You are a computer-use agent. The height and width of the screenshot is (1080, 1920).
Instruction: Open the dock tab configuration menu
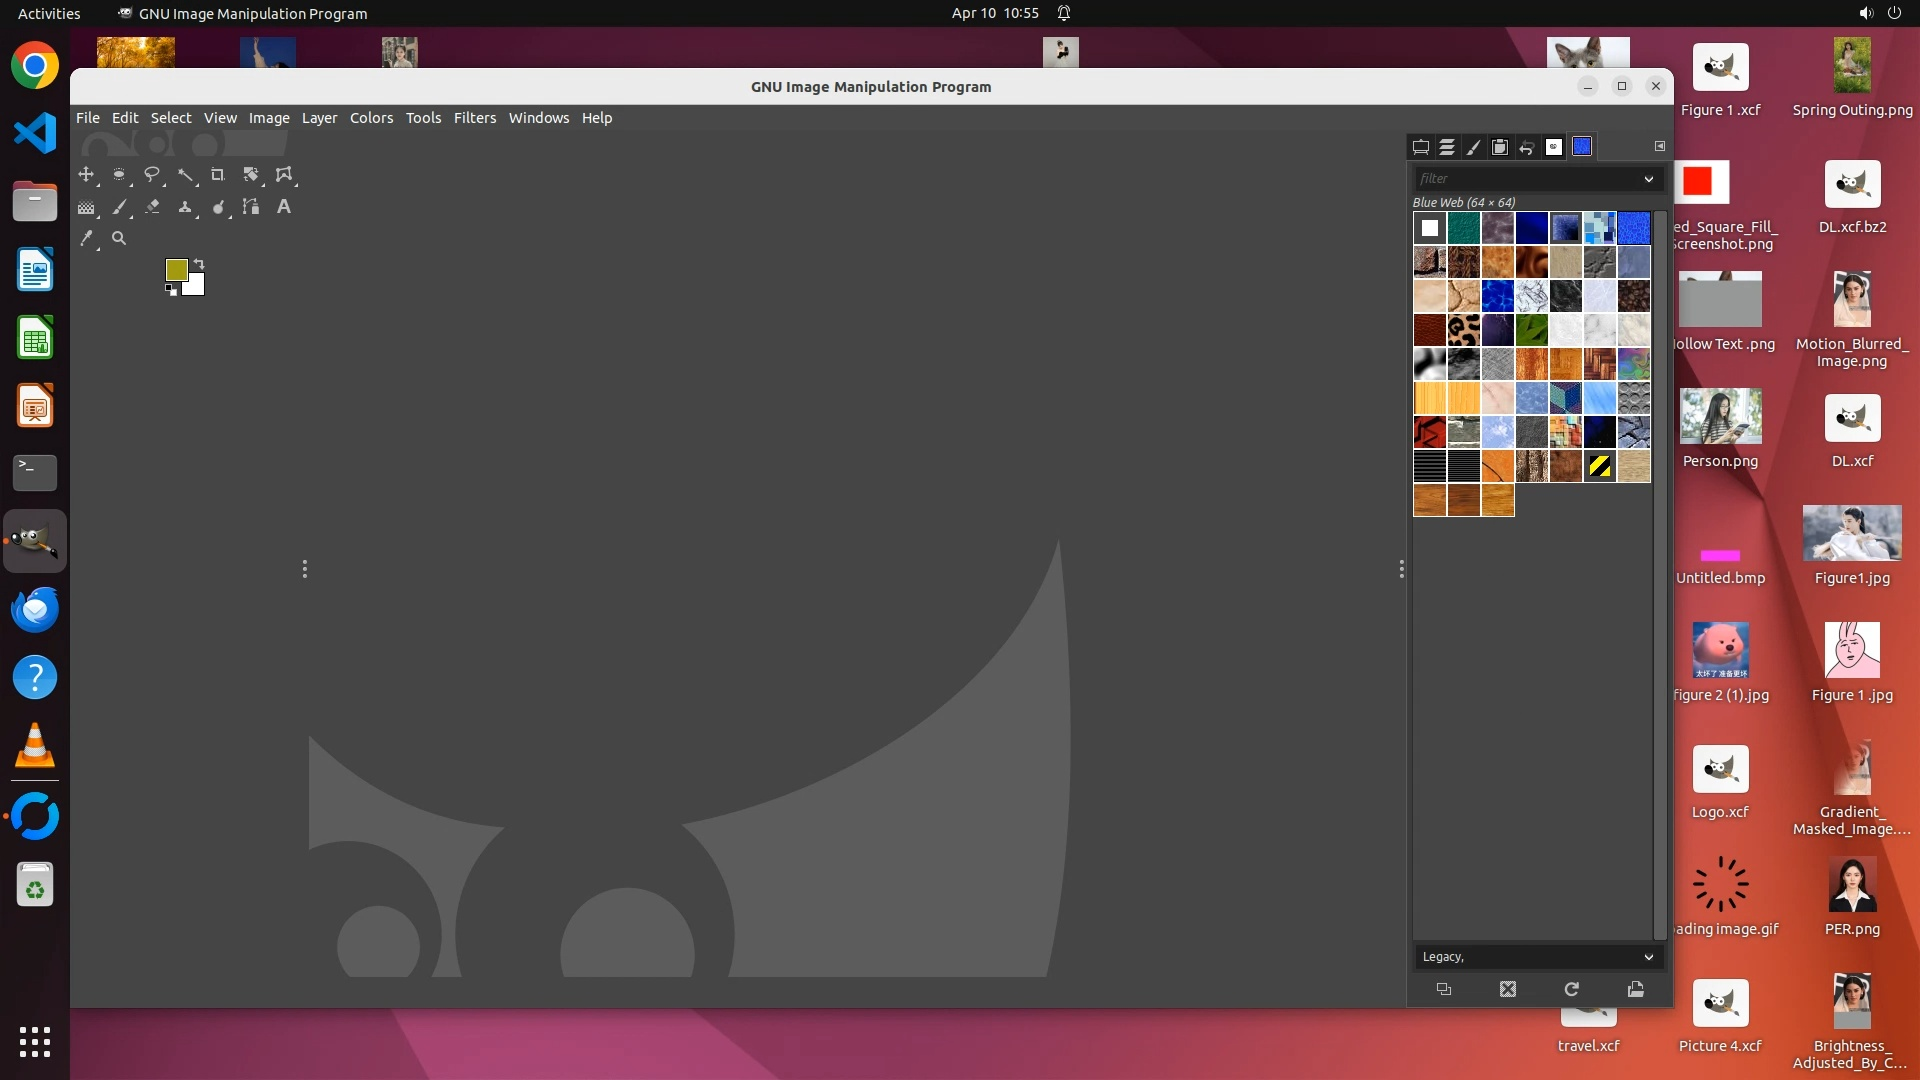click(1660, 146)
